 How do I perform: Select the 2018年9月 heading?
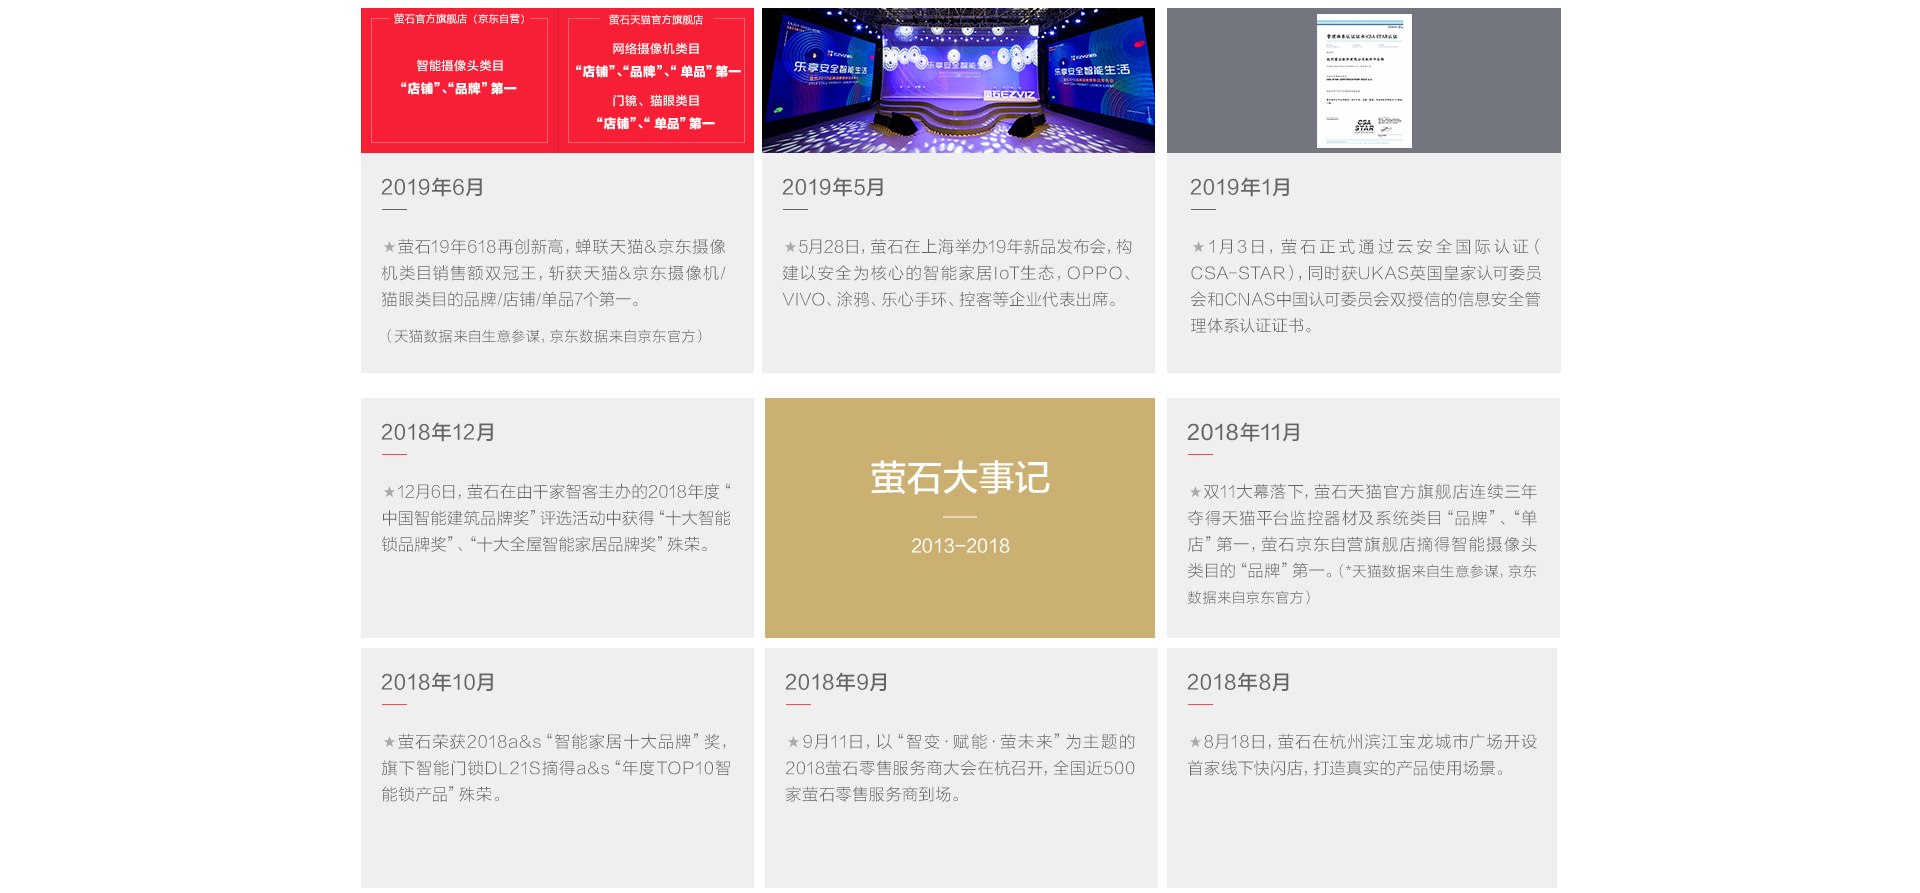(837, 682)
